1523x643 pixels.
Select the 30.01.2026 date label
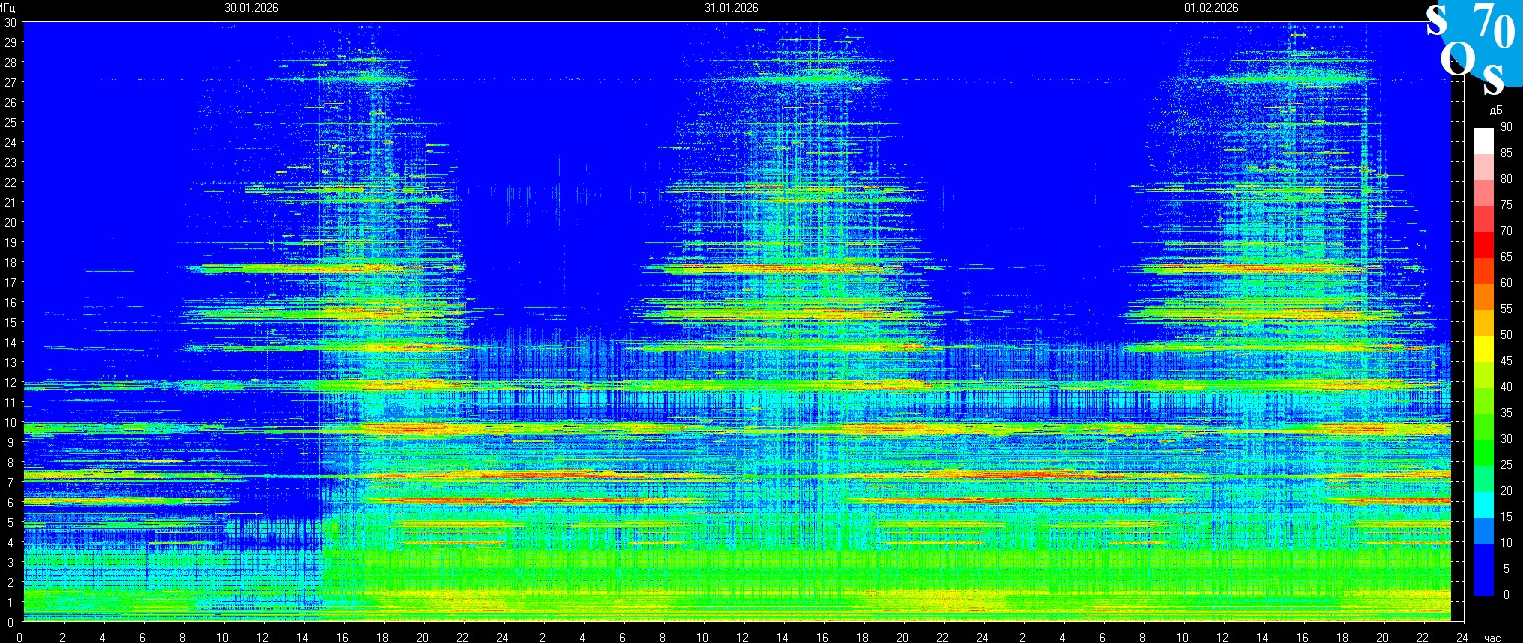click(x=251, y=7)
